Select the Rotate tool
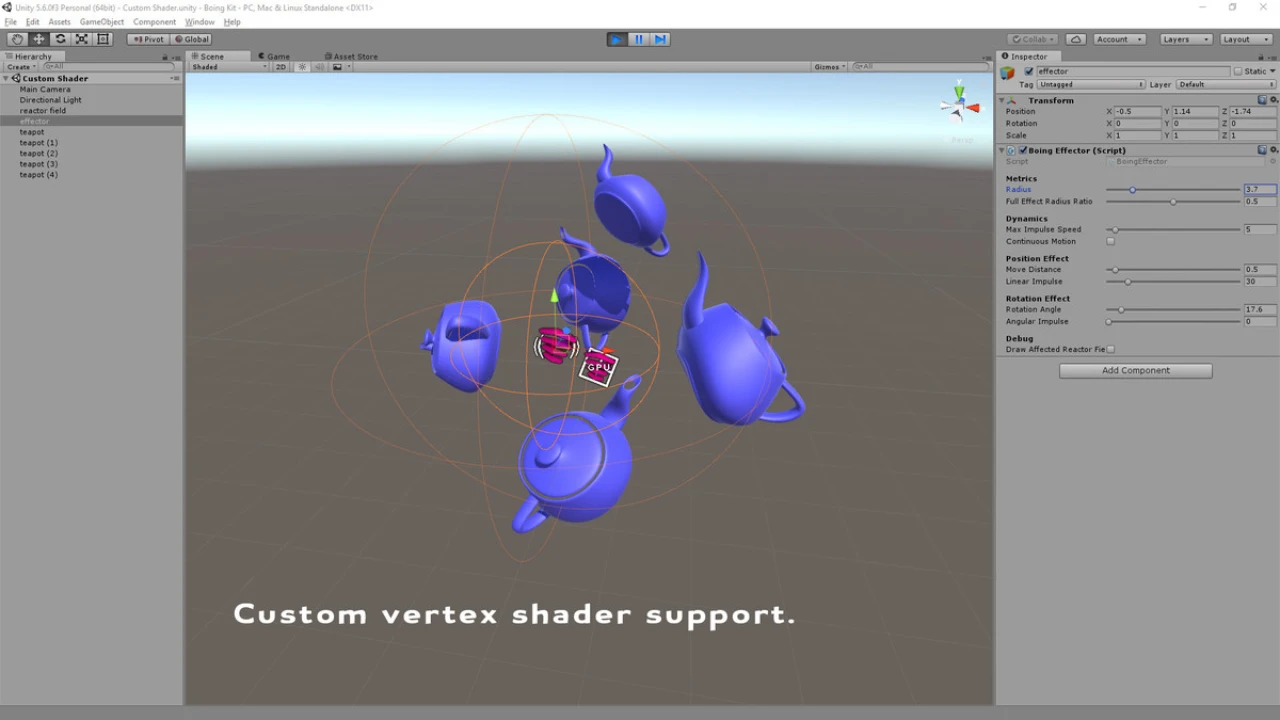The image size is (1280, 720). point(60,39)
